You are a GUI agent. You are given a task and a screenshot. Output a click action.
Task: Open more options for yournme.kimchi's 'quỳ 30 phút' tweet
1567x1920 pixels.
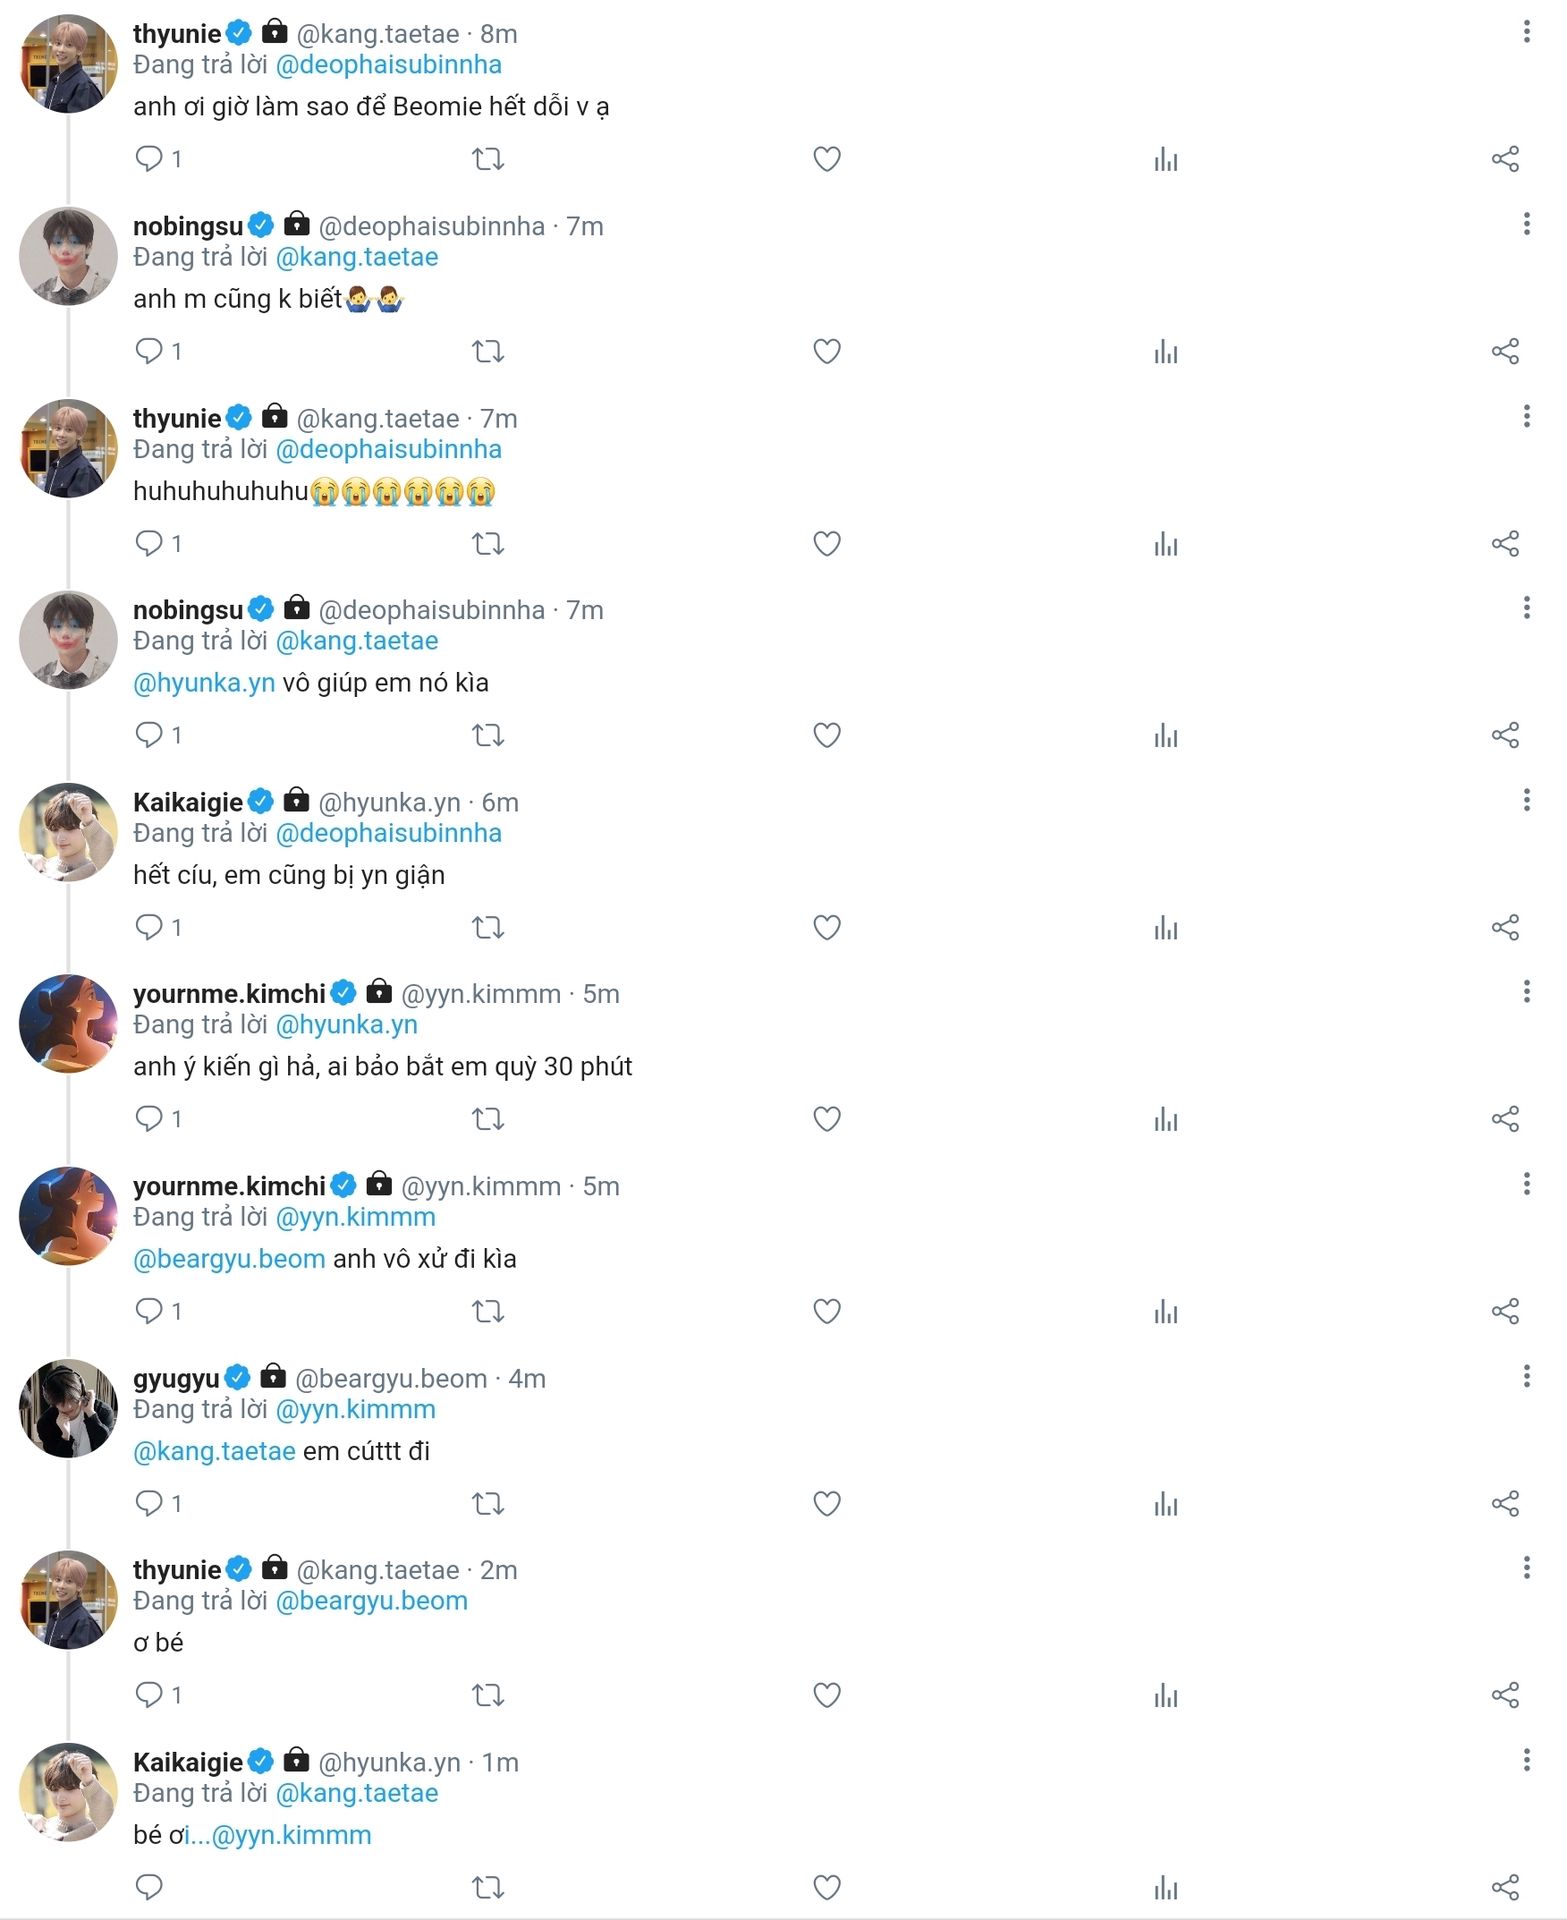tap(1526, 991)
